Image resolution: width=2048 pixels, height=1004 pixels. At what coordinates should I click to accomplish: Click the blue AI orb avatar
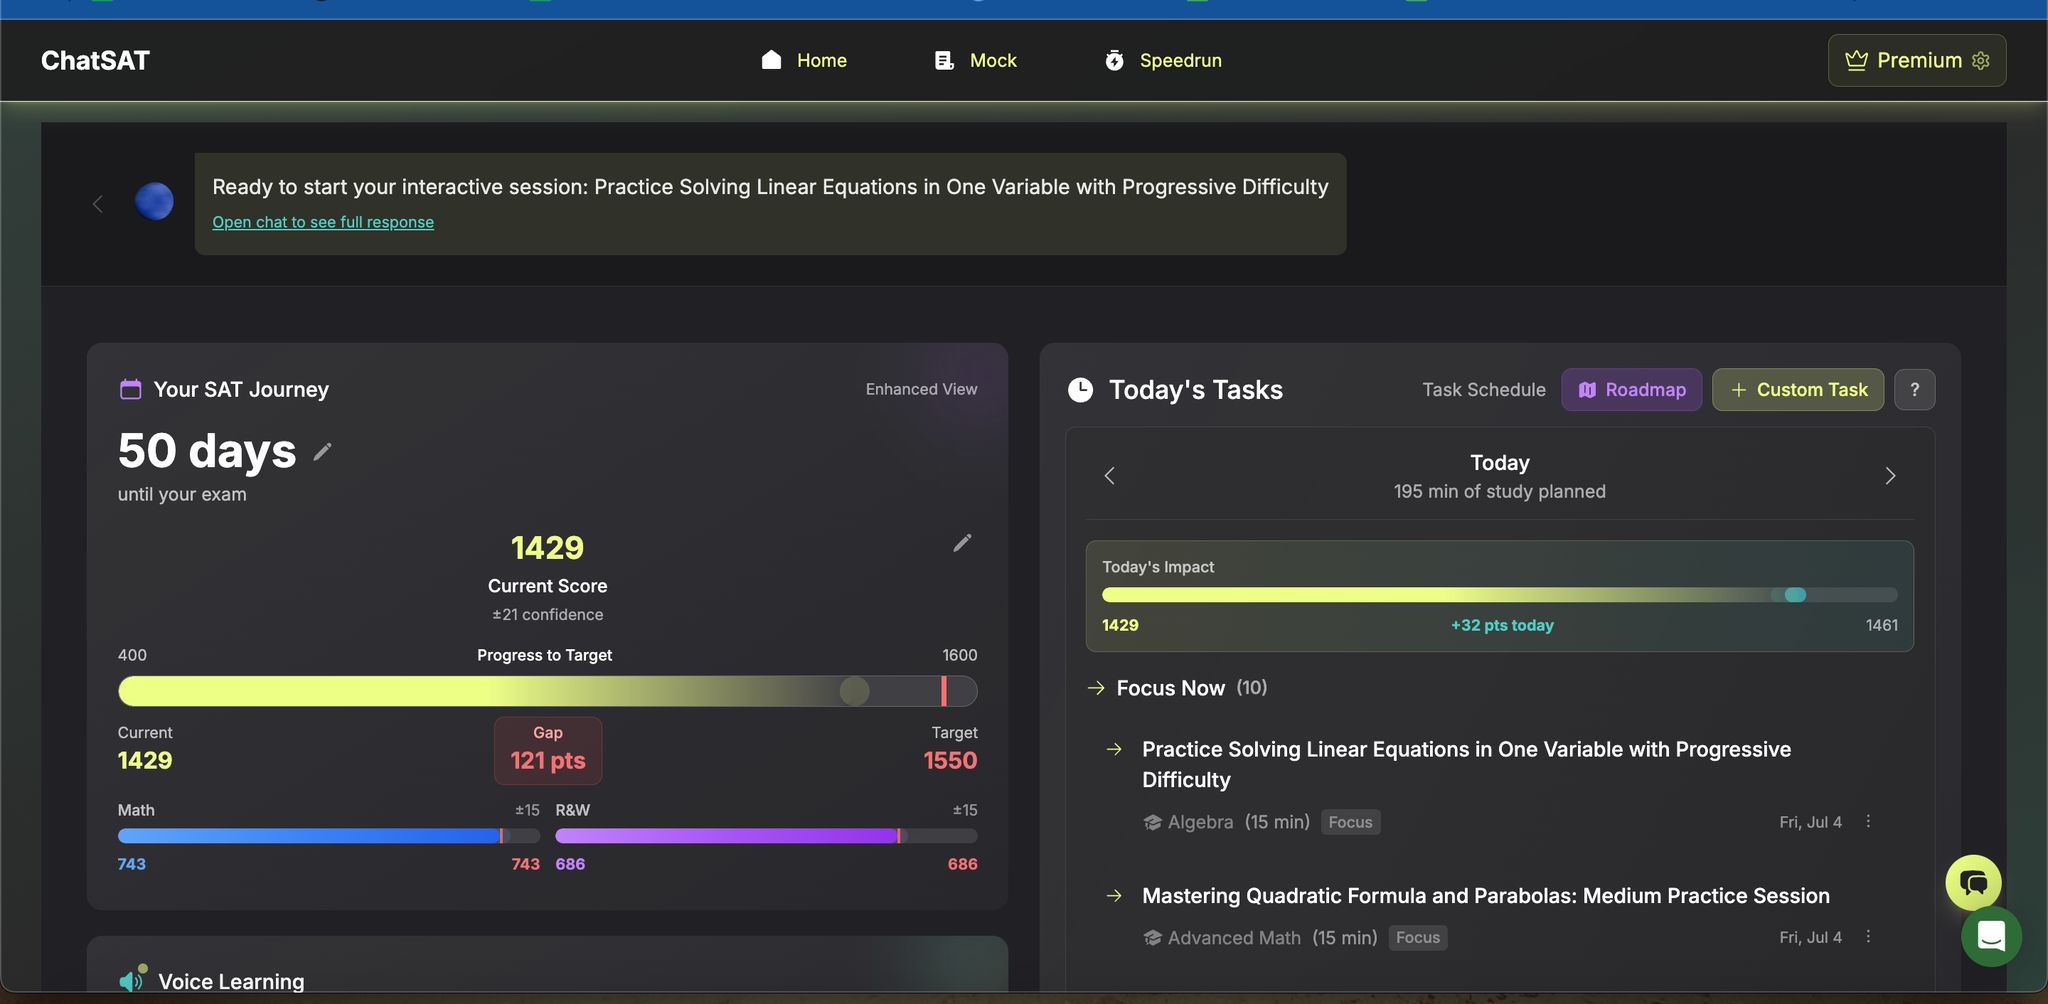pos(154,202)
